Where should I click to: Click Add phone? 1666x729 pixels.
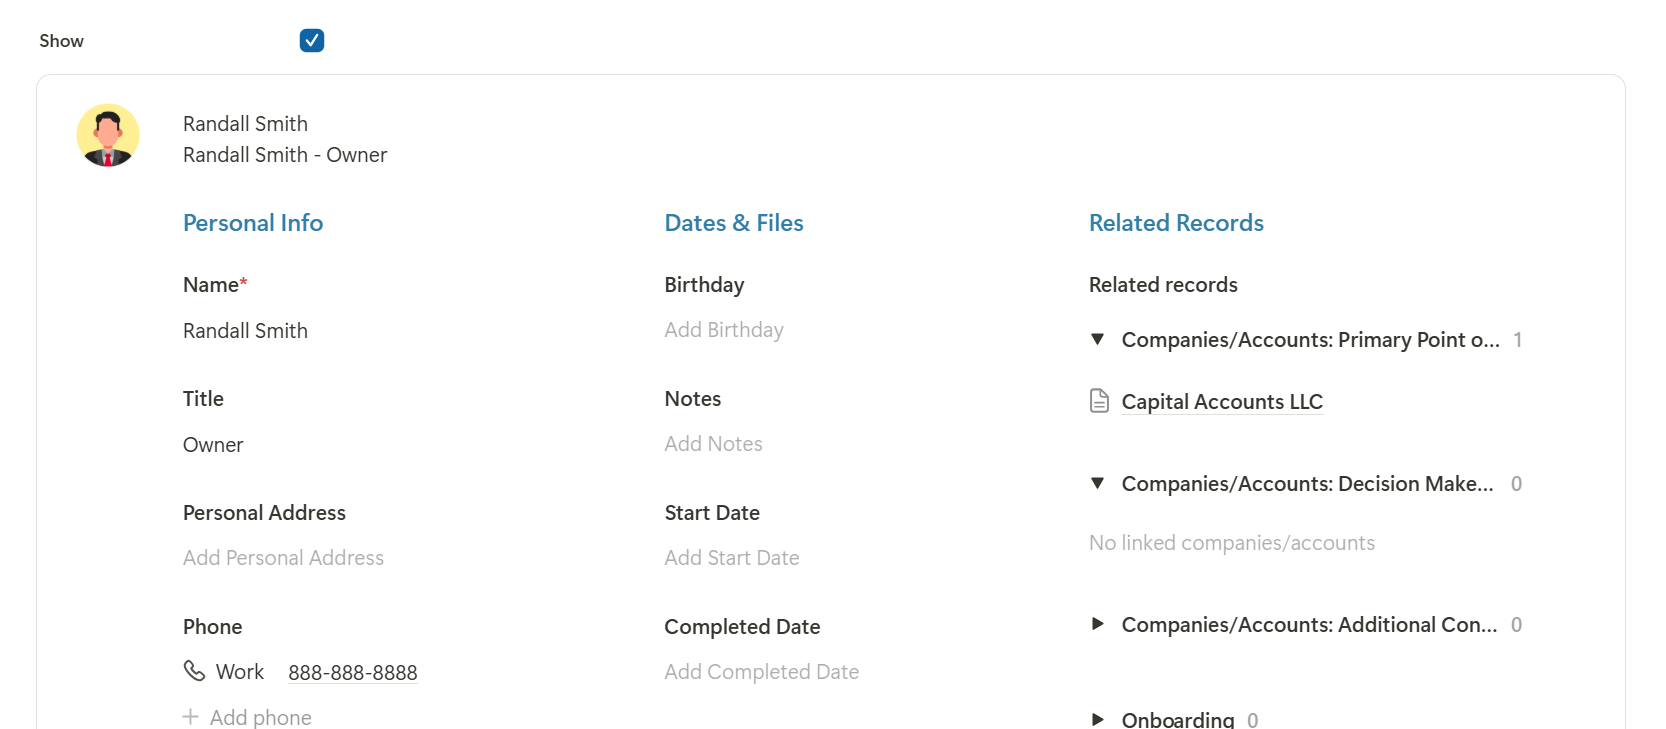[x=261, y=718]
